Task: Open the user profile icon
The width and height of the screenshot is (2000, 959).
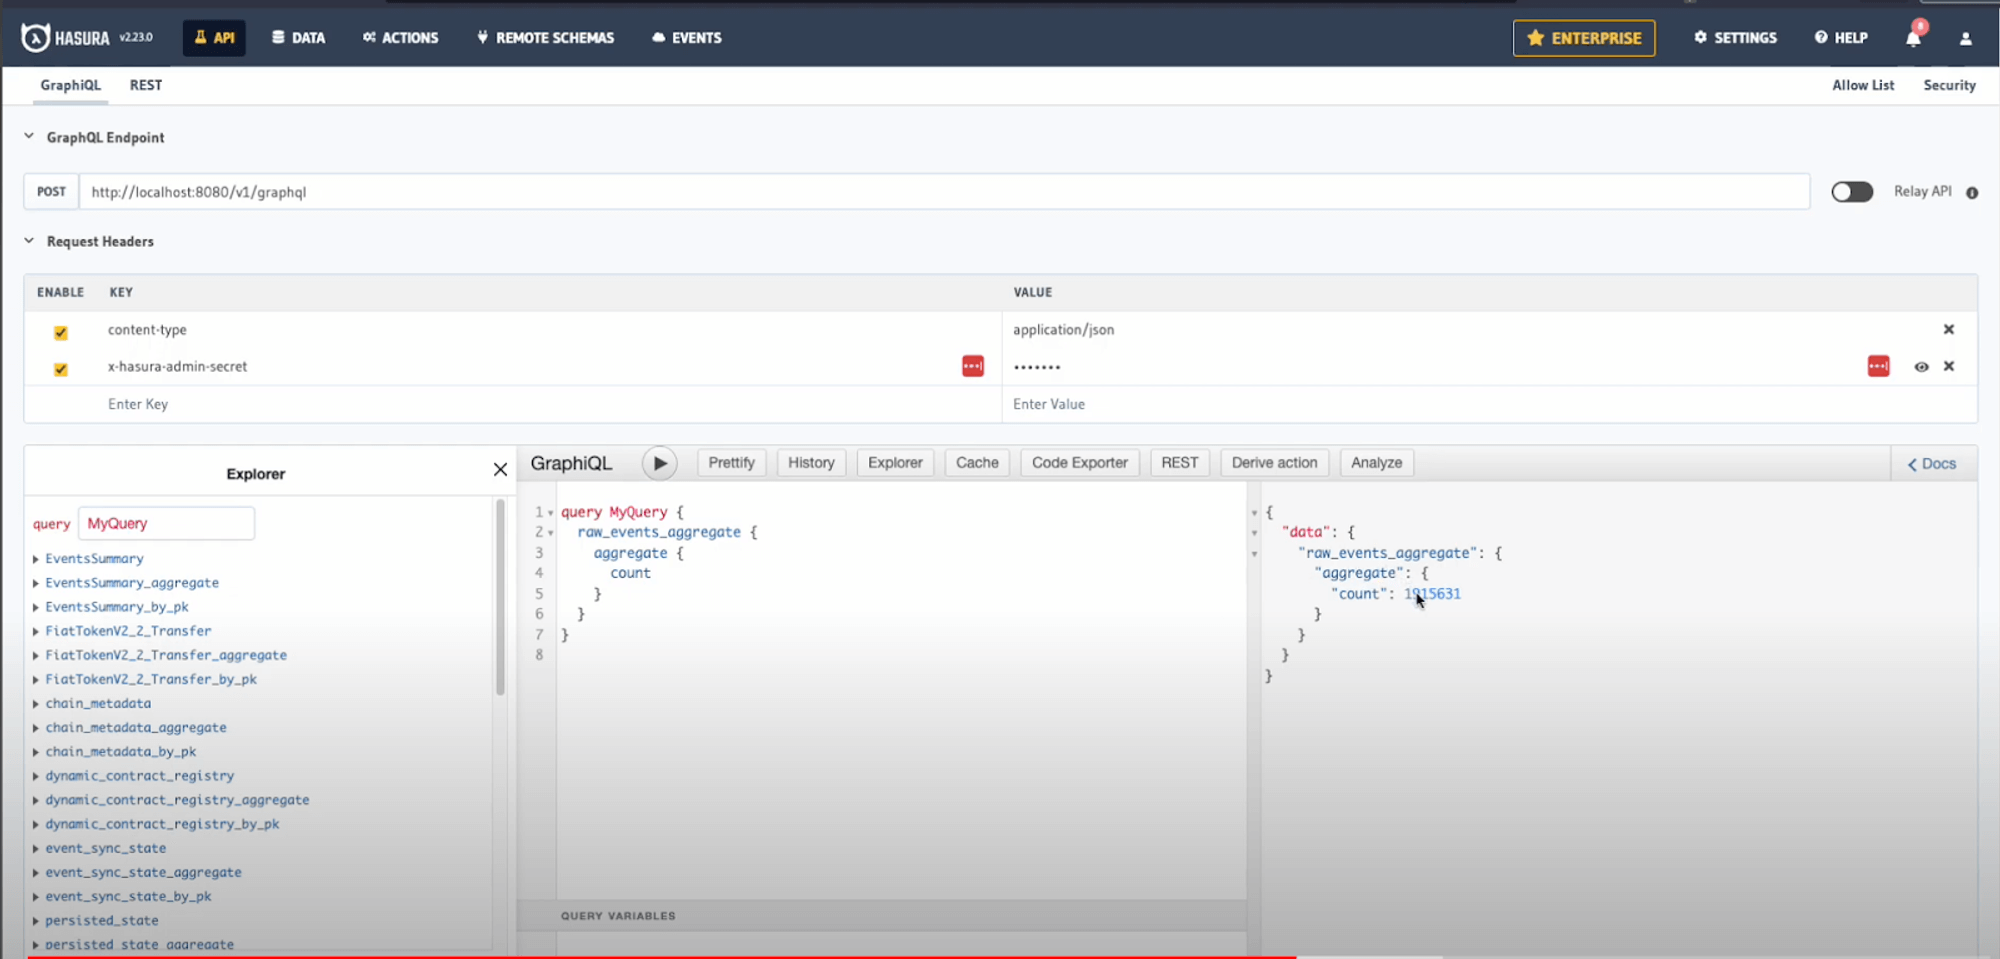Action: point(1965,38)
